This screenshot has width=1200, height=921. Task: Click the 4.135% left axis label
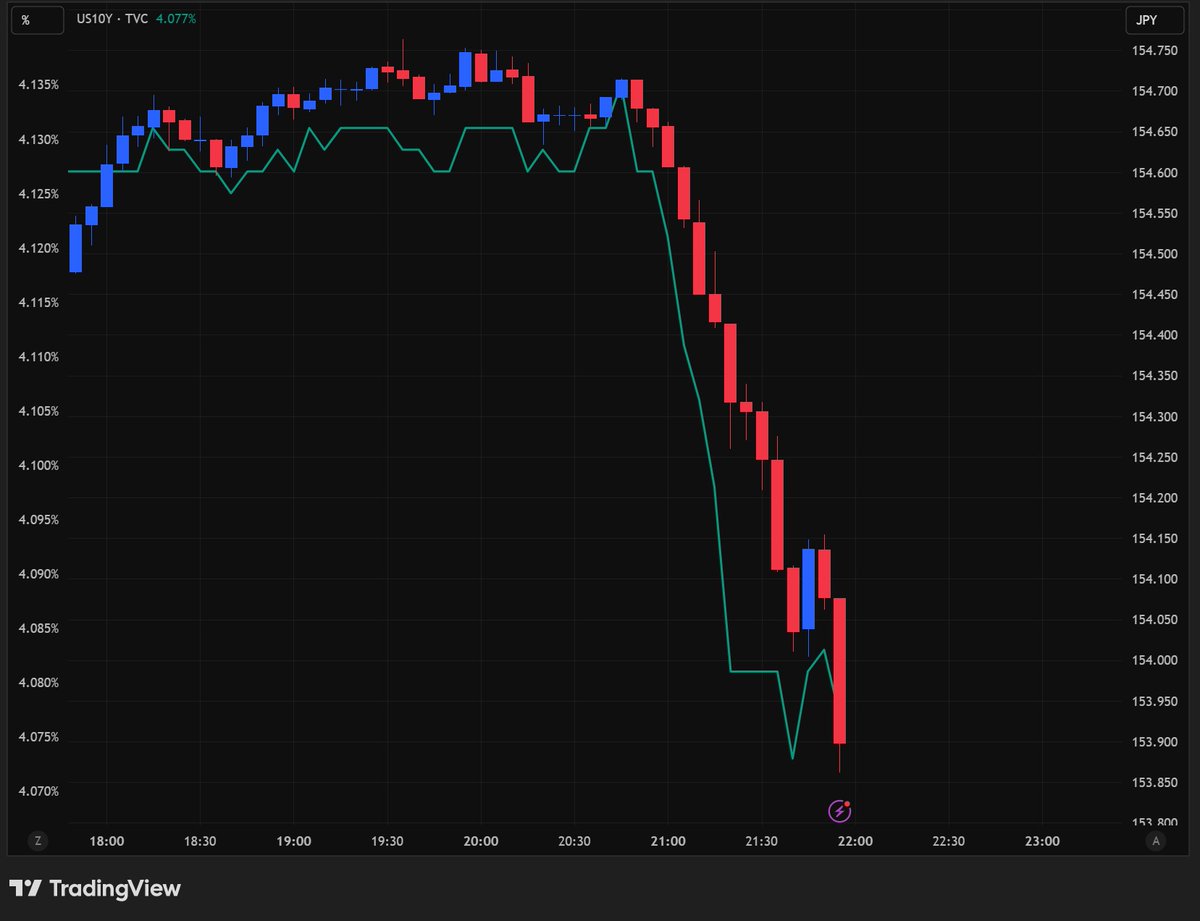[38, 85]
